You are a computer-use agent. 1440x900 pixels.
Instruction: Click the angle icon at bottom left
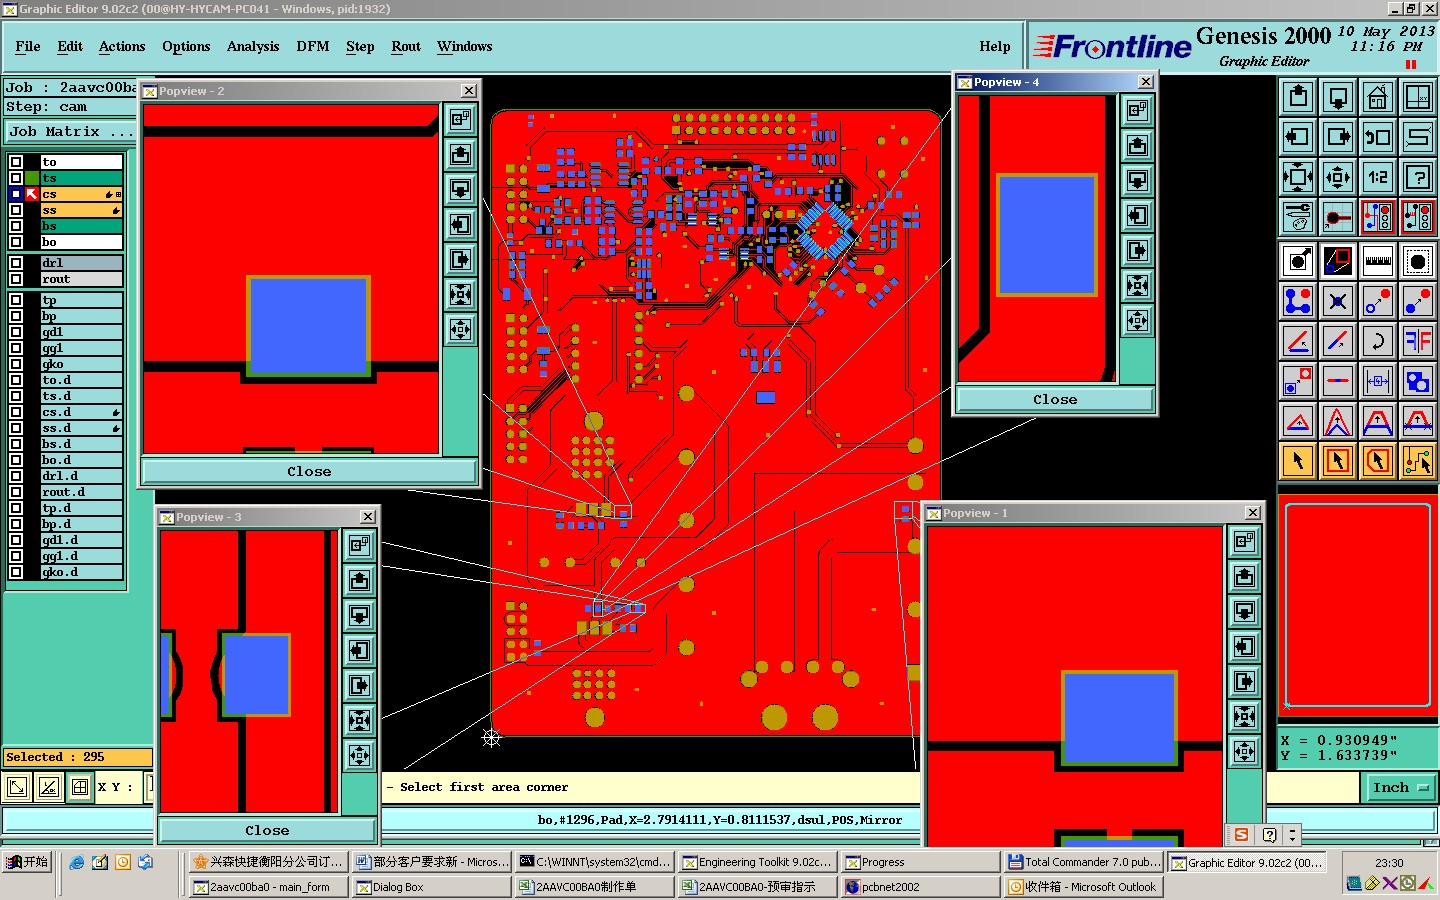coord(48,787)
